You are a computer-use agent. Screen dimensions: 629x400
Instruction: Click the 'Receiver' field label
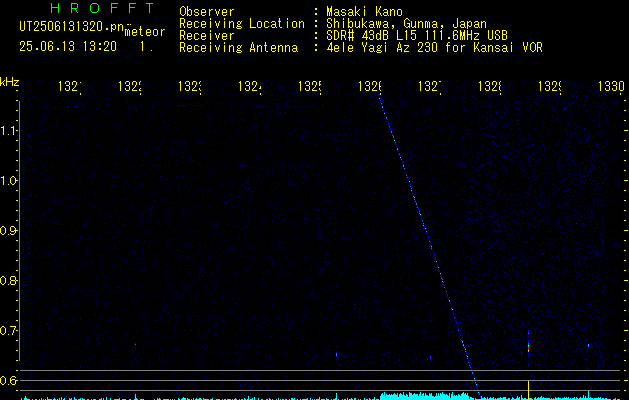(x=207, y=36)
